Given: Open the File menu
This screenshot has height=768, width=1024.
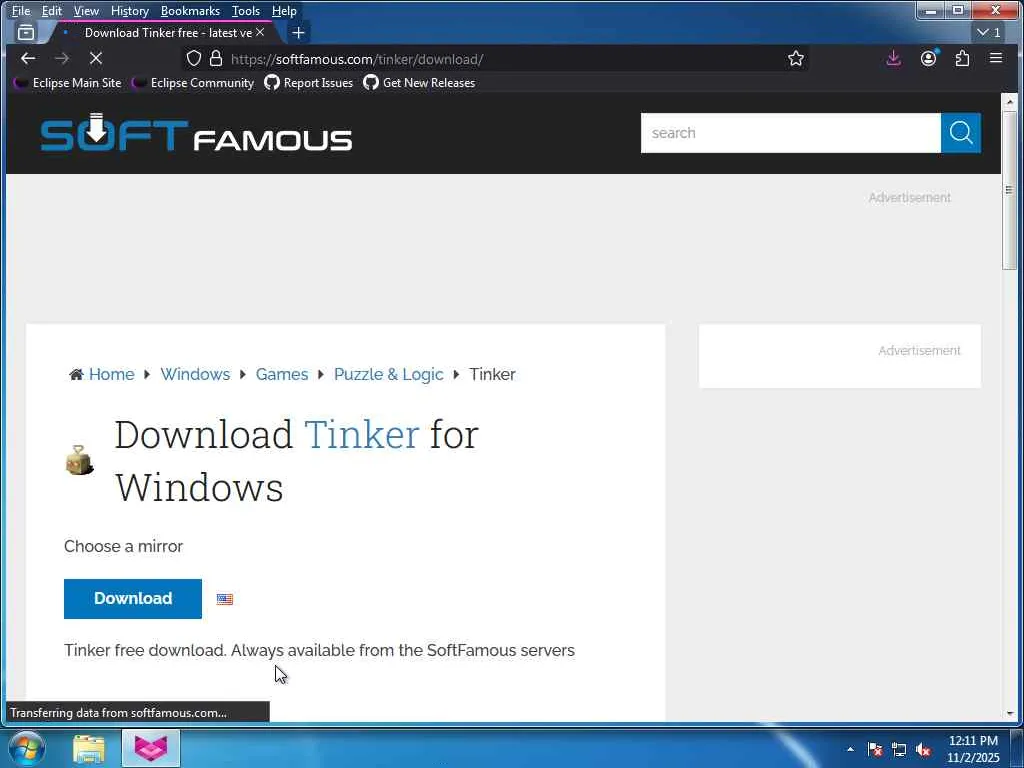Looking at the screenshot, I should (21, 10).
